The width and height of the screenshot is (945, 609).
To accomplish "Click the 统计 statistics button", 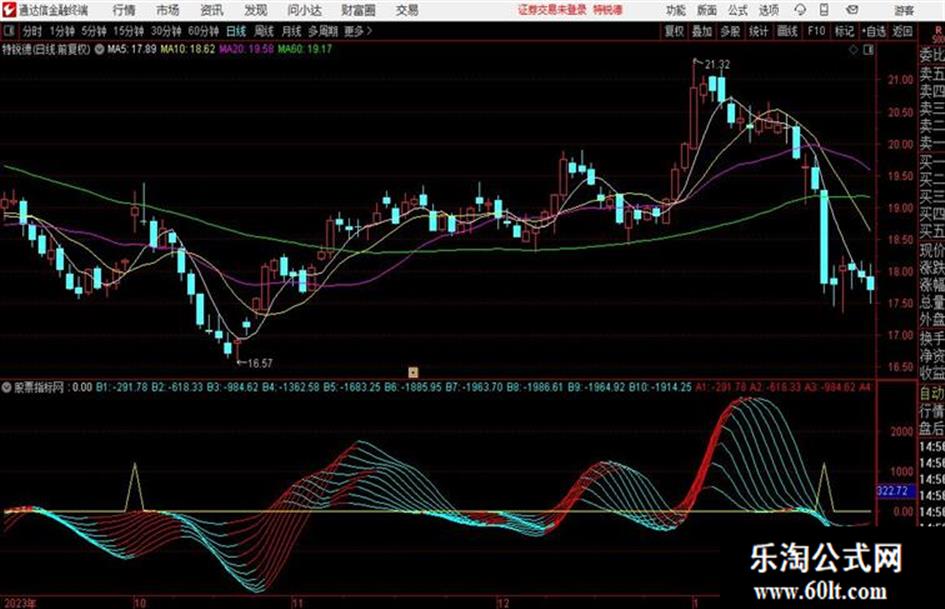I will 758,31.
